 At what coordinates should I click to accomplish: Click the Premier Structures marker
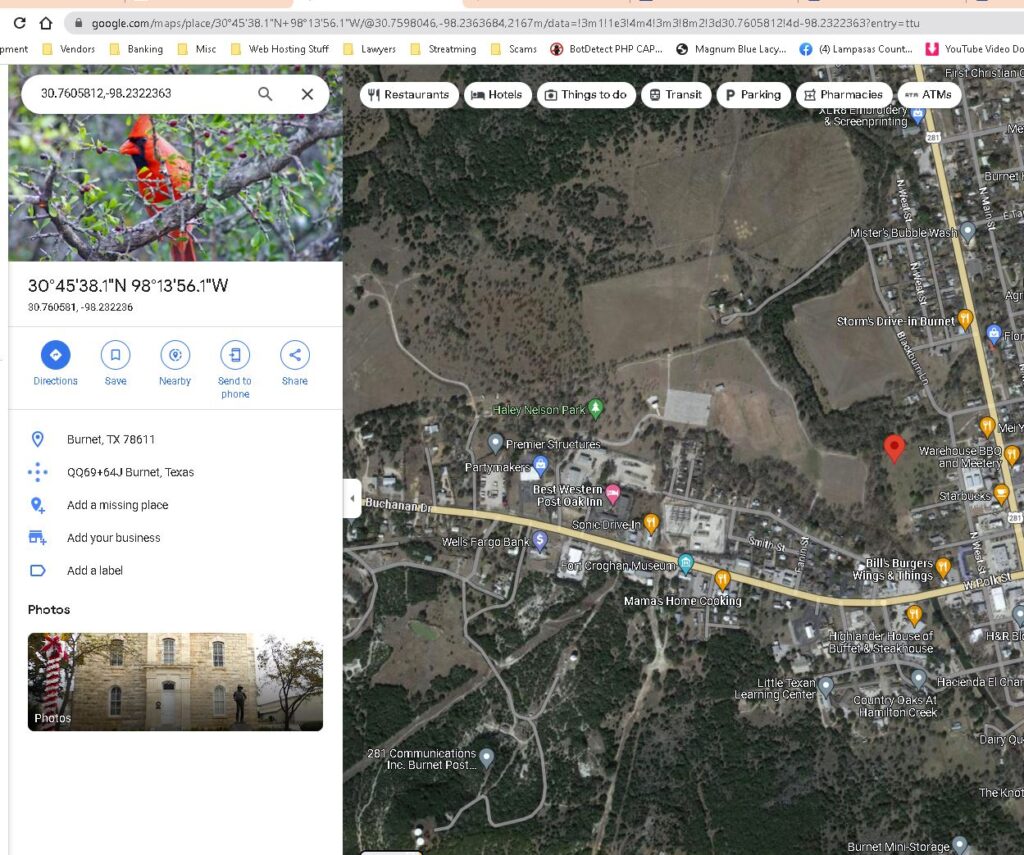[x=496, y=443]
